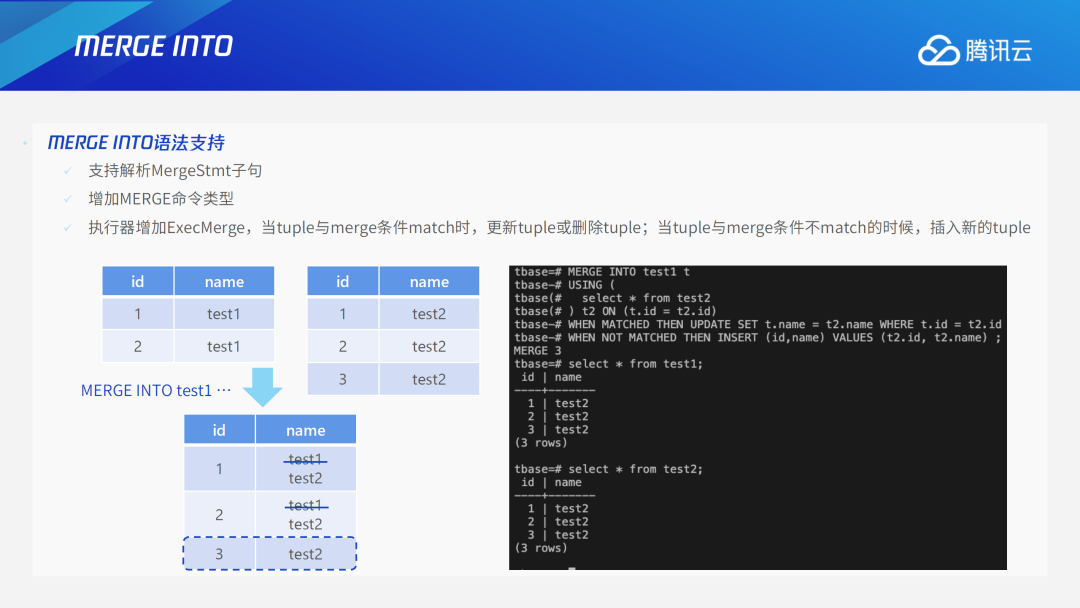Click the 'MERGE INTO test1 …' label

(156, 390)
